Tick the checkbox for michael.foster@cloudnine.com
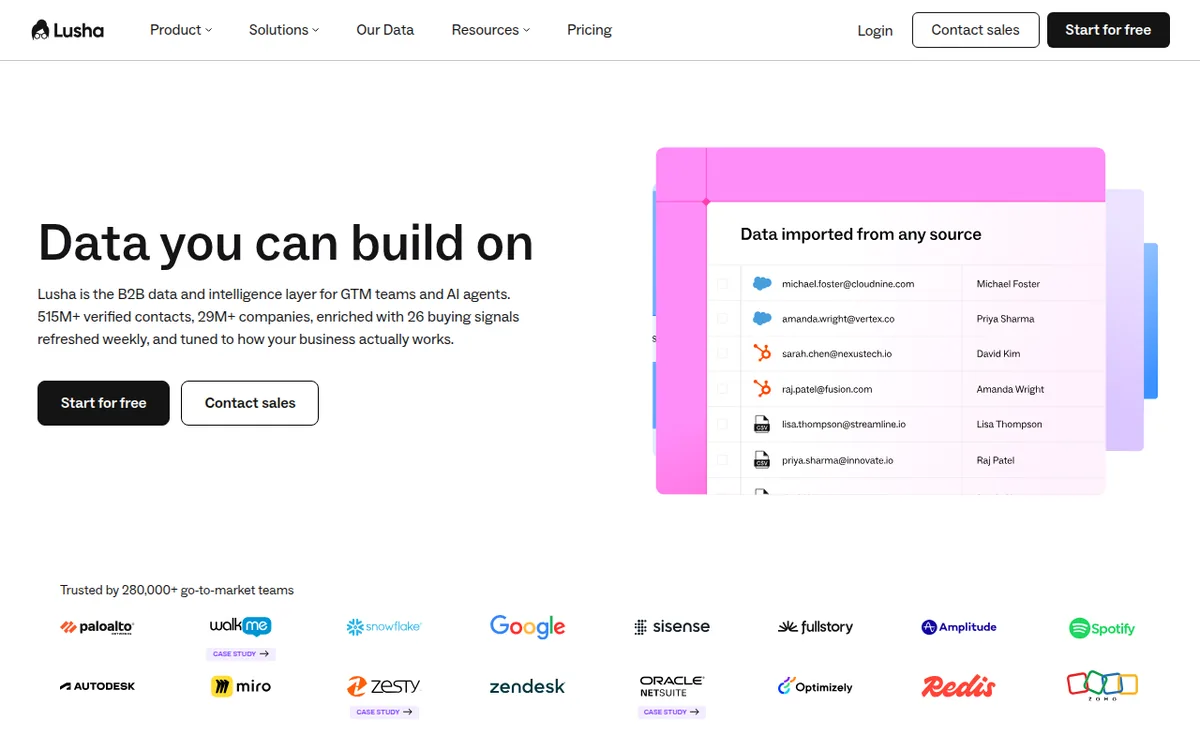 pos(722,284)
